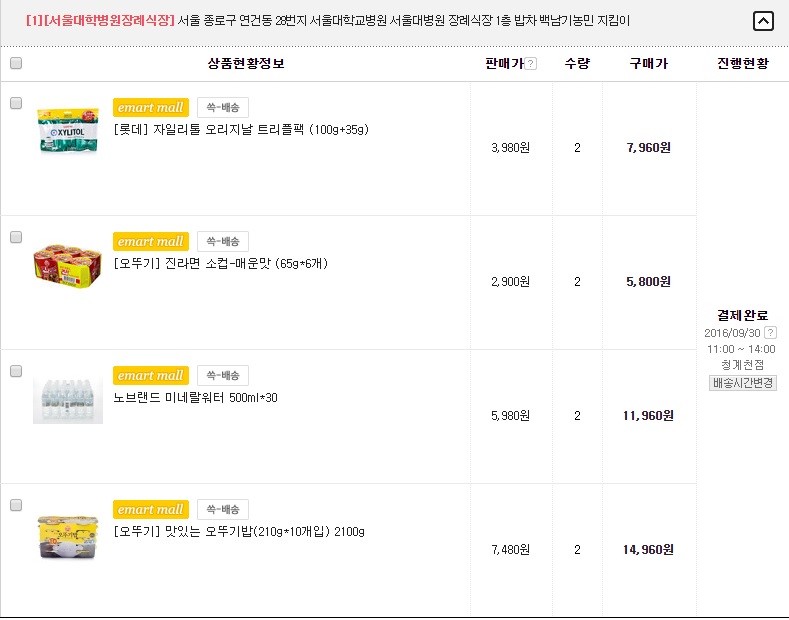Select the Ottogi Jin Ramen checkbox
This screenshot has height=620, width=789.
click(16, 237)
